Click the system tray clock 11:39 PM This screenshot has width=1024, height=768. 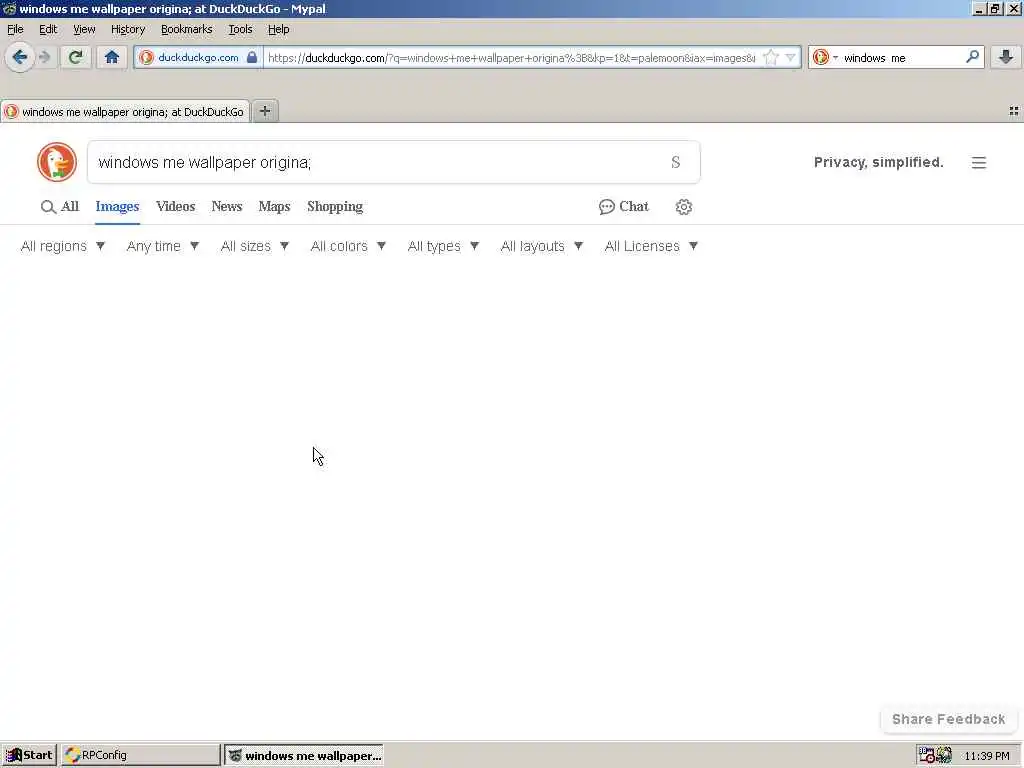(x=987, y=756)
